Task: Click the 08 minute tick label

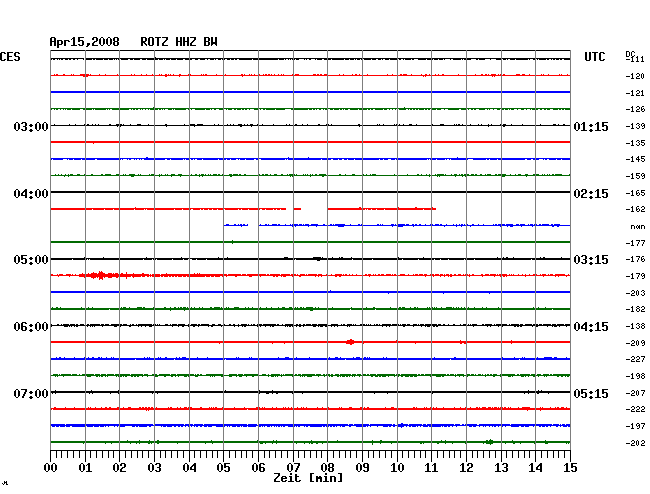Action: coord(327,468)
